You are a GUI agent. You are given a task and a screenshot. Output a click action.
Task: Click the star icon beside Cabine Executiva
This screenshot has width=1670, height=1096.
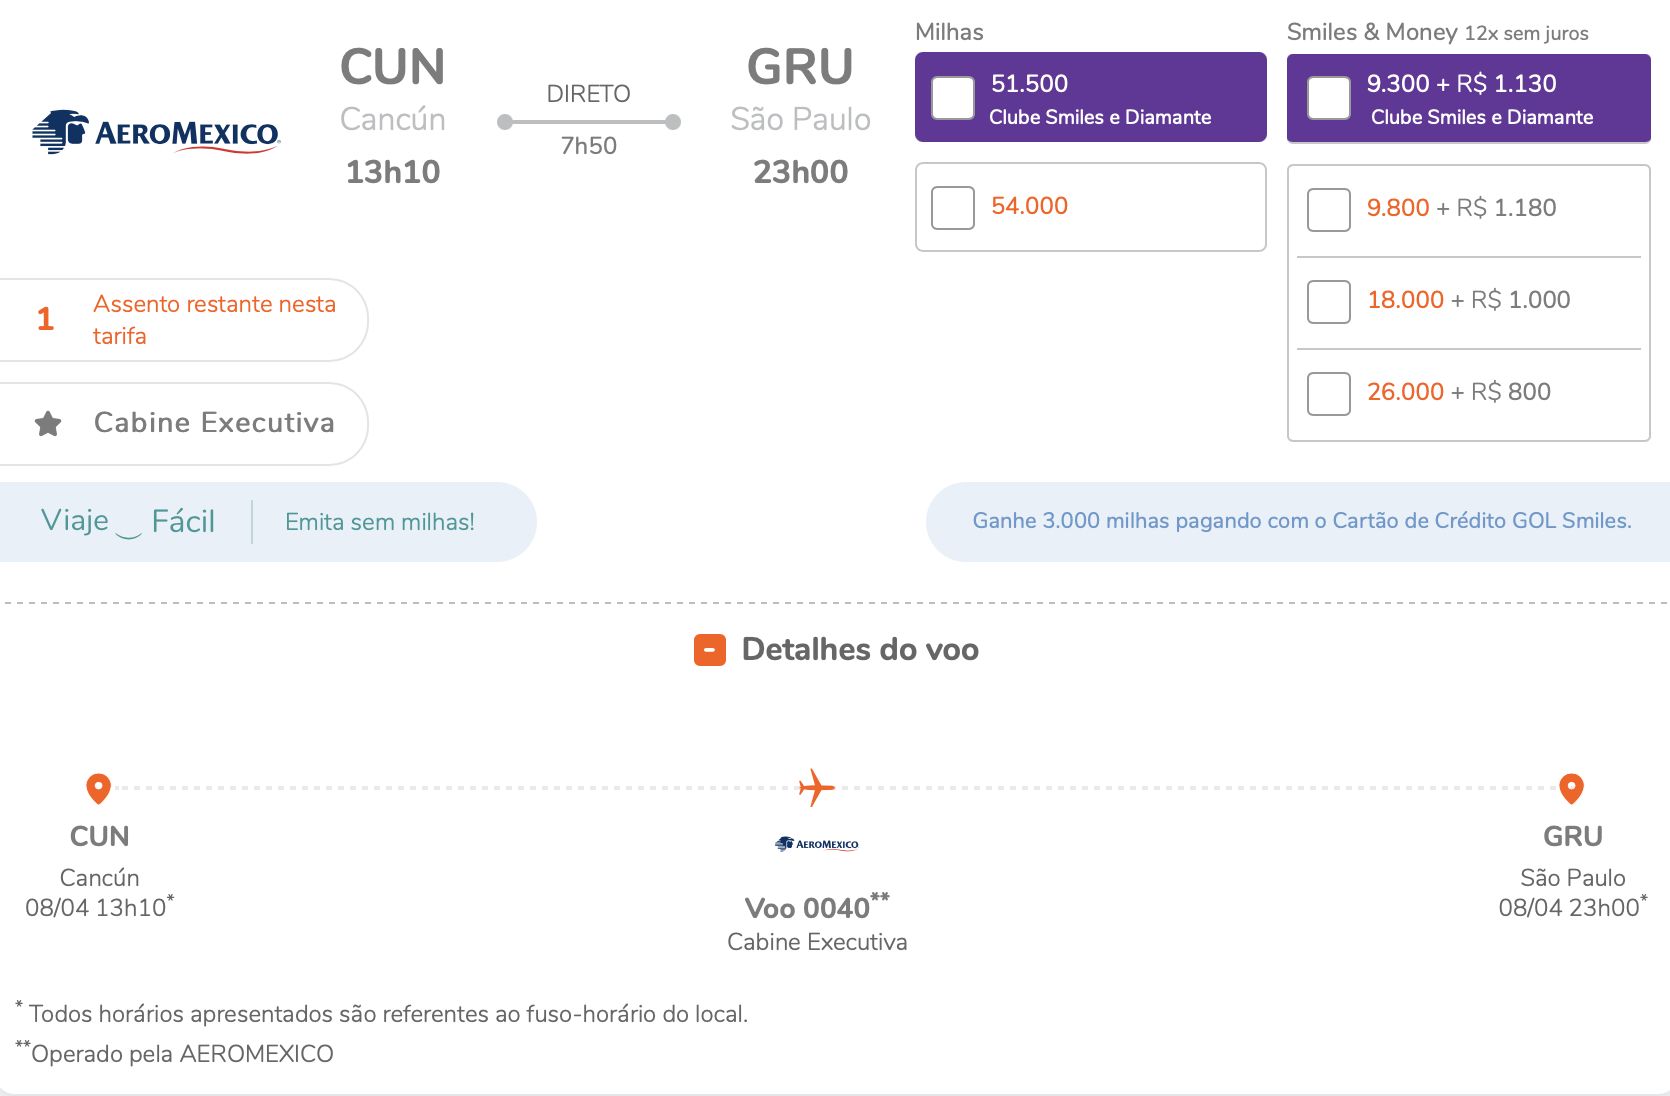(x=48, y=424)
